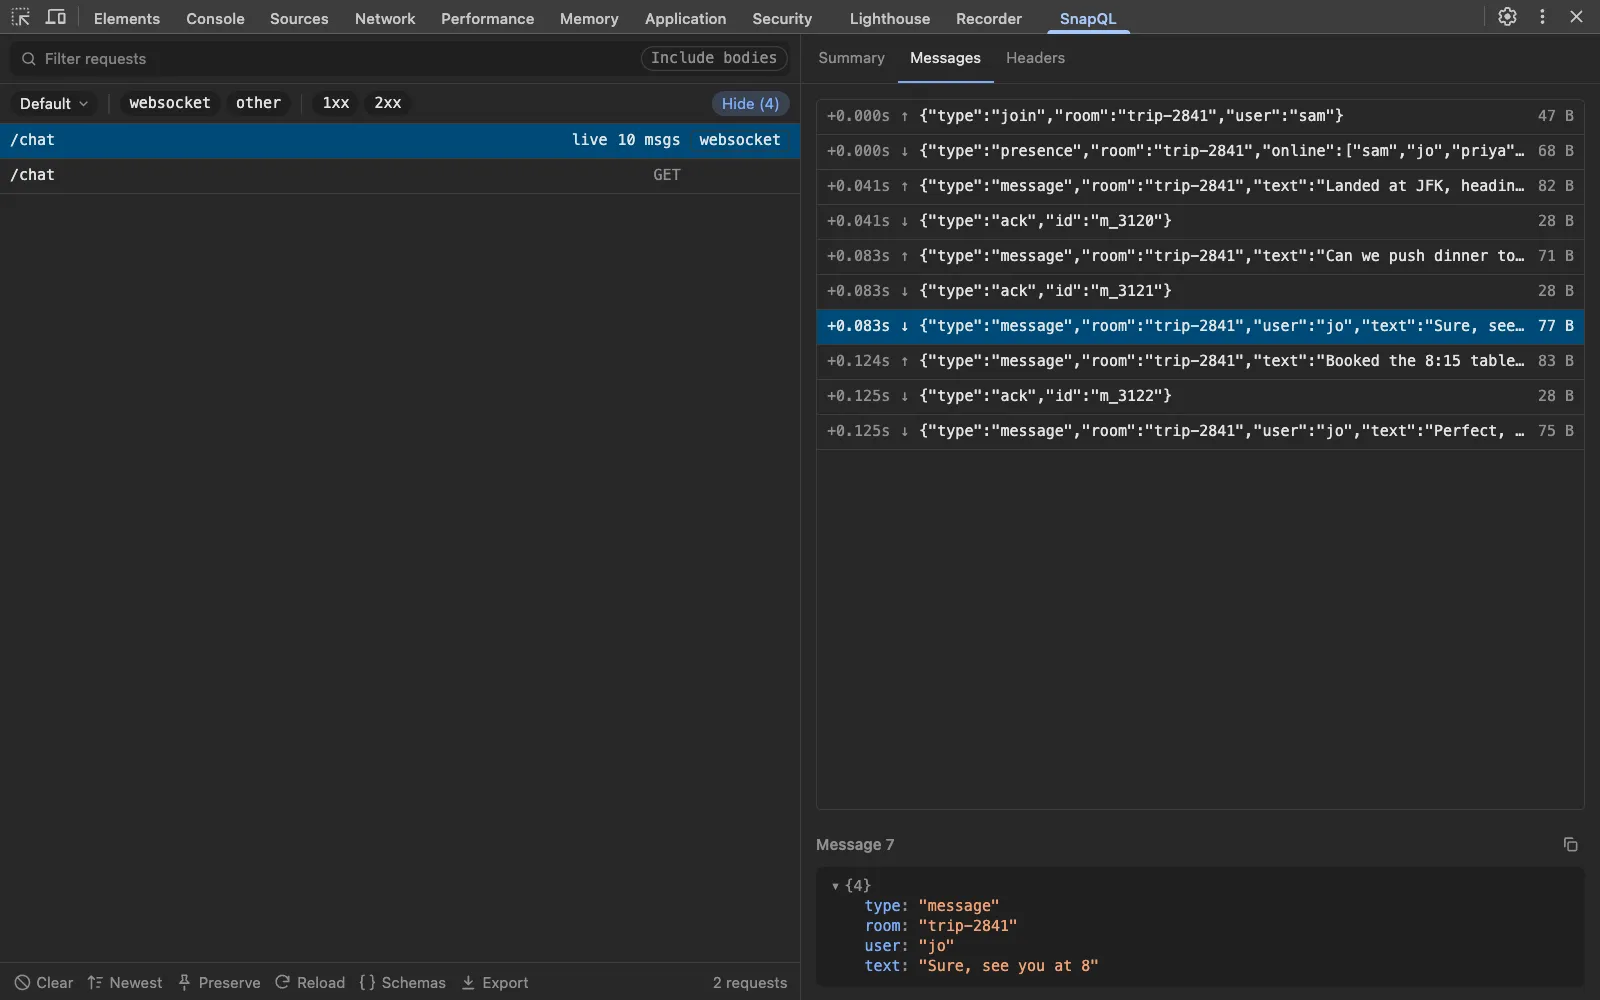Select the 'Booked the 8:15 table' message

point(1200,361)
